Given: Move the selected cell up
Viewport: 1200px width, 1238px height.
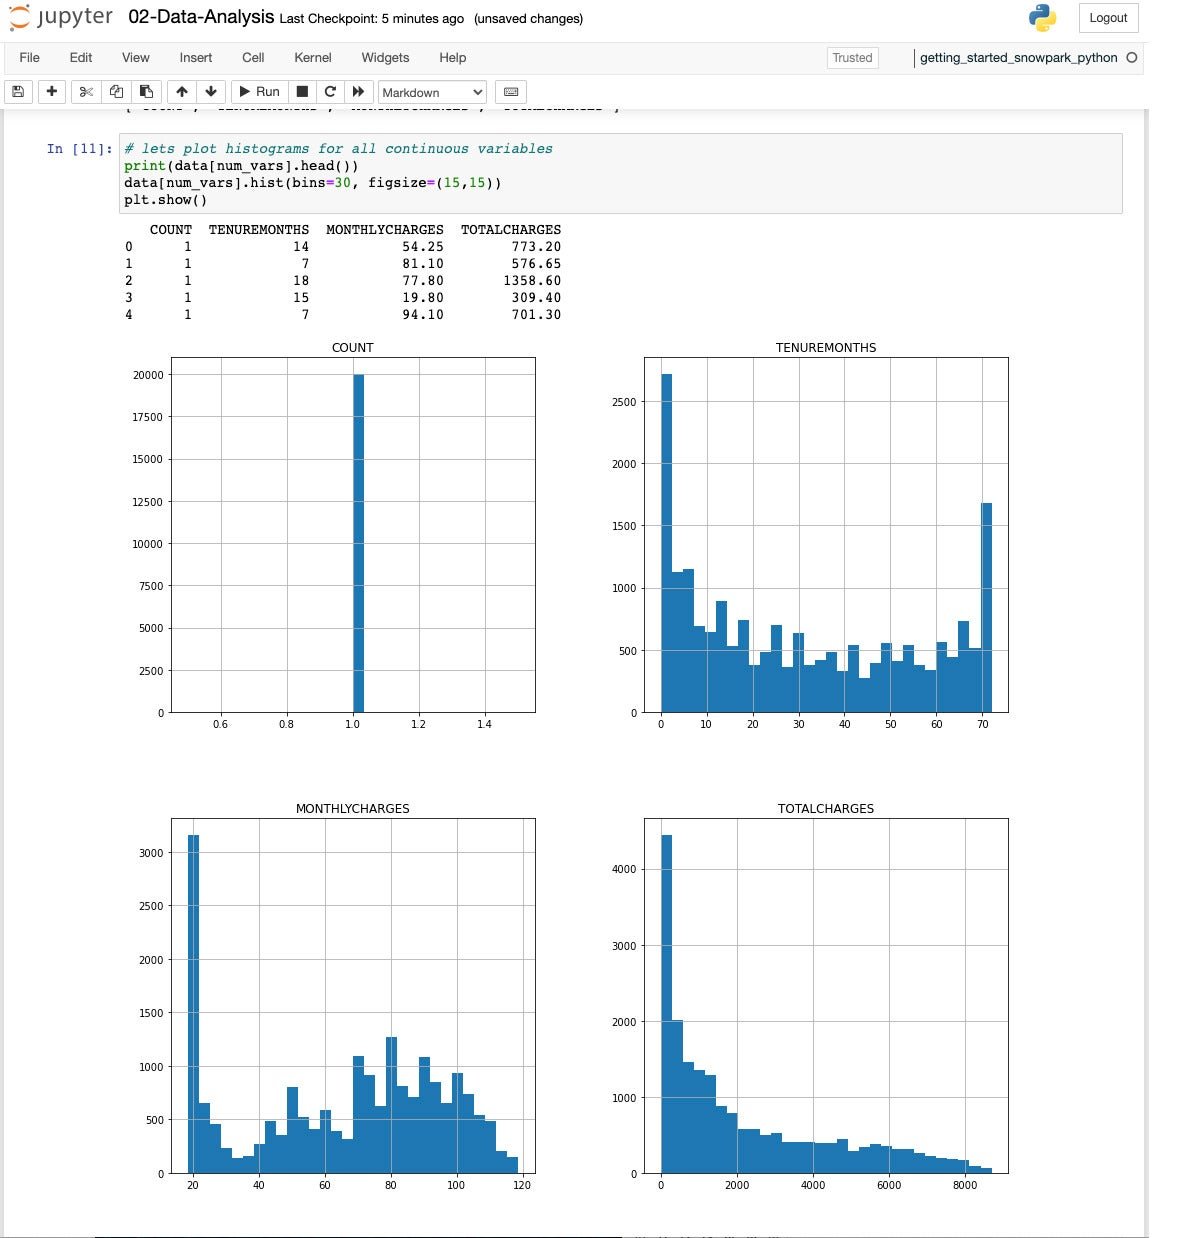Looking at the screenshot, I should click(x=182, y=92).
